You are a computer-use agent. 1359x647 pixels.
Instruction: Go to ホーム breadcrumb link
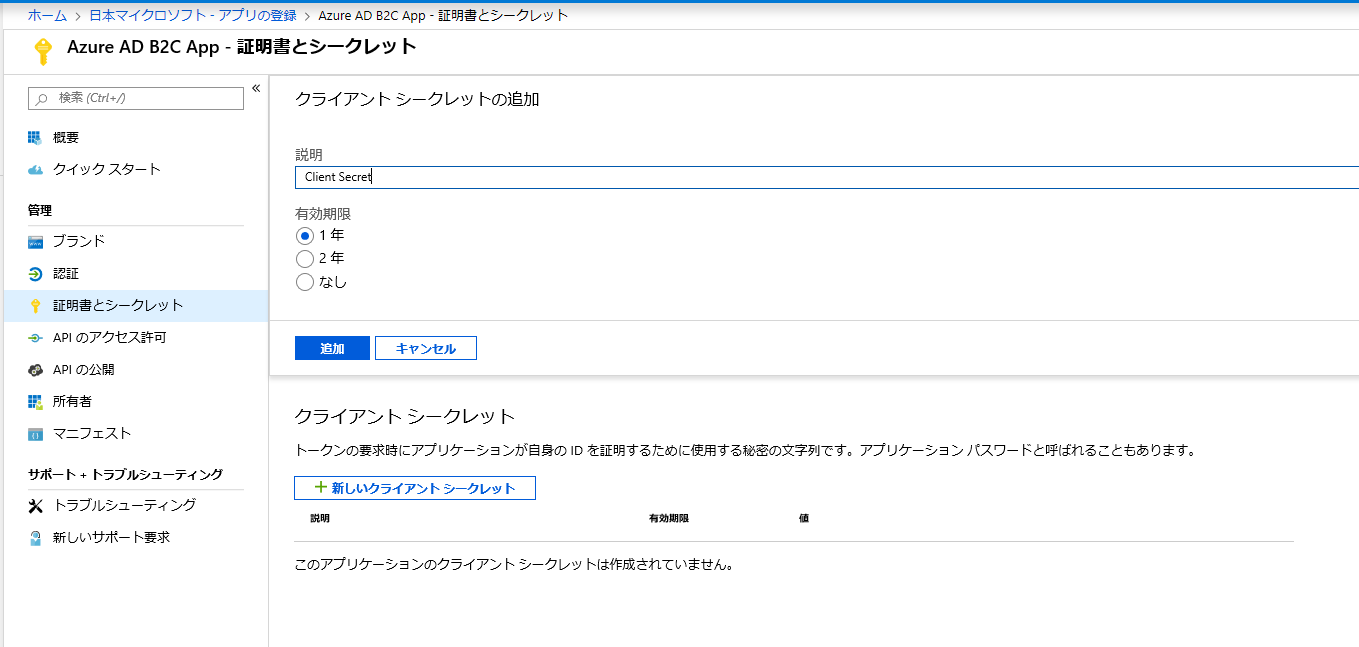click(47, 15)
